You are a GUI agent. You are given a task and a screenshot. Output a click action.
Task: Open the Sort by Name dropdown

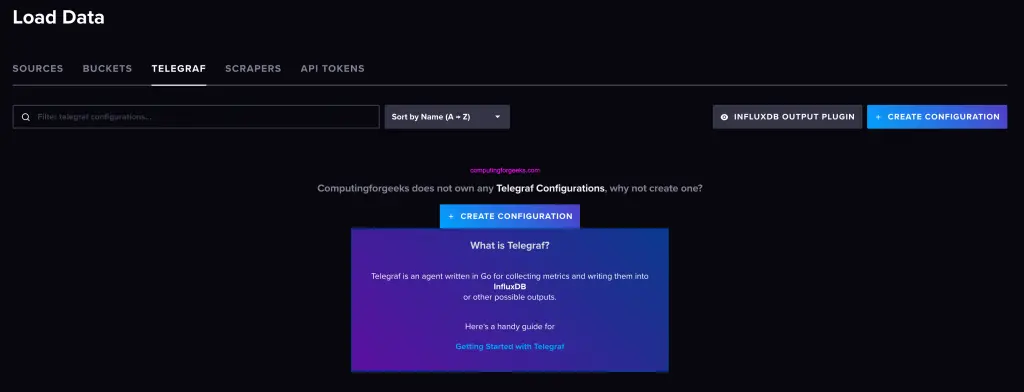447,117
